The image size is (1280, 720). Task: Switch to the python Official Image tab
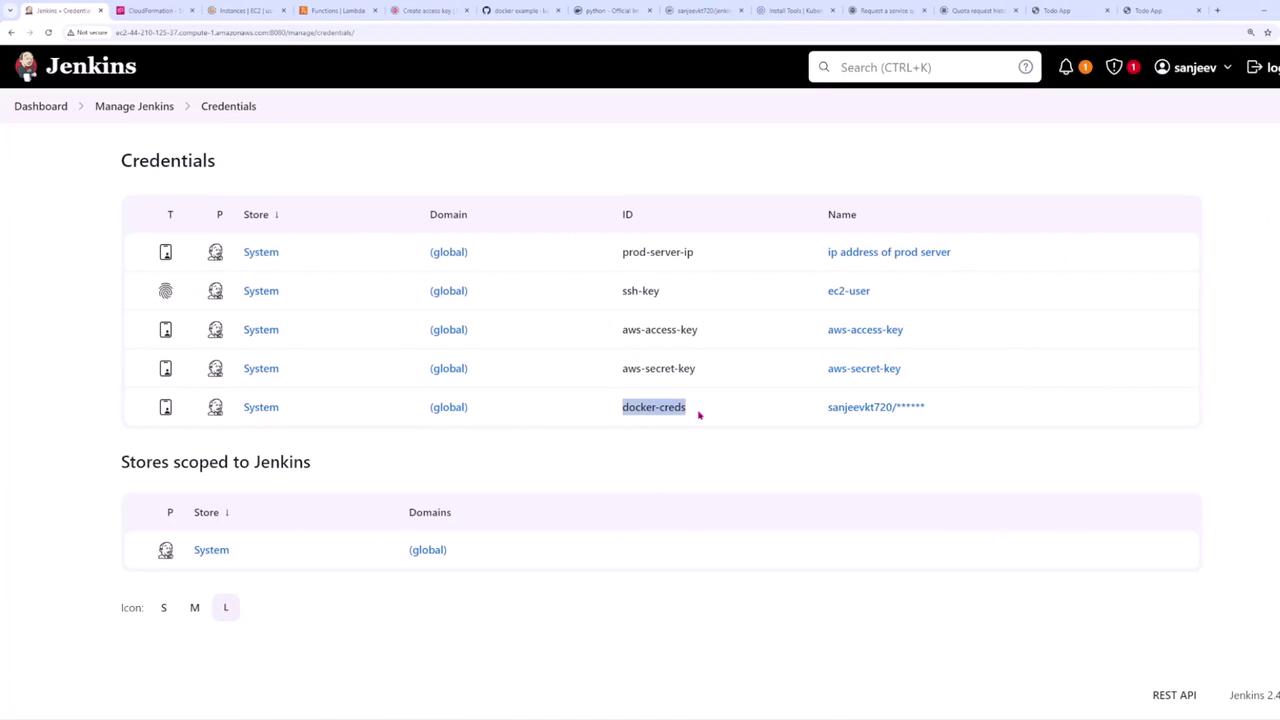pos(612,10)
